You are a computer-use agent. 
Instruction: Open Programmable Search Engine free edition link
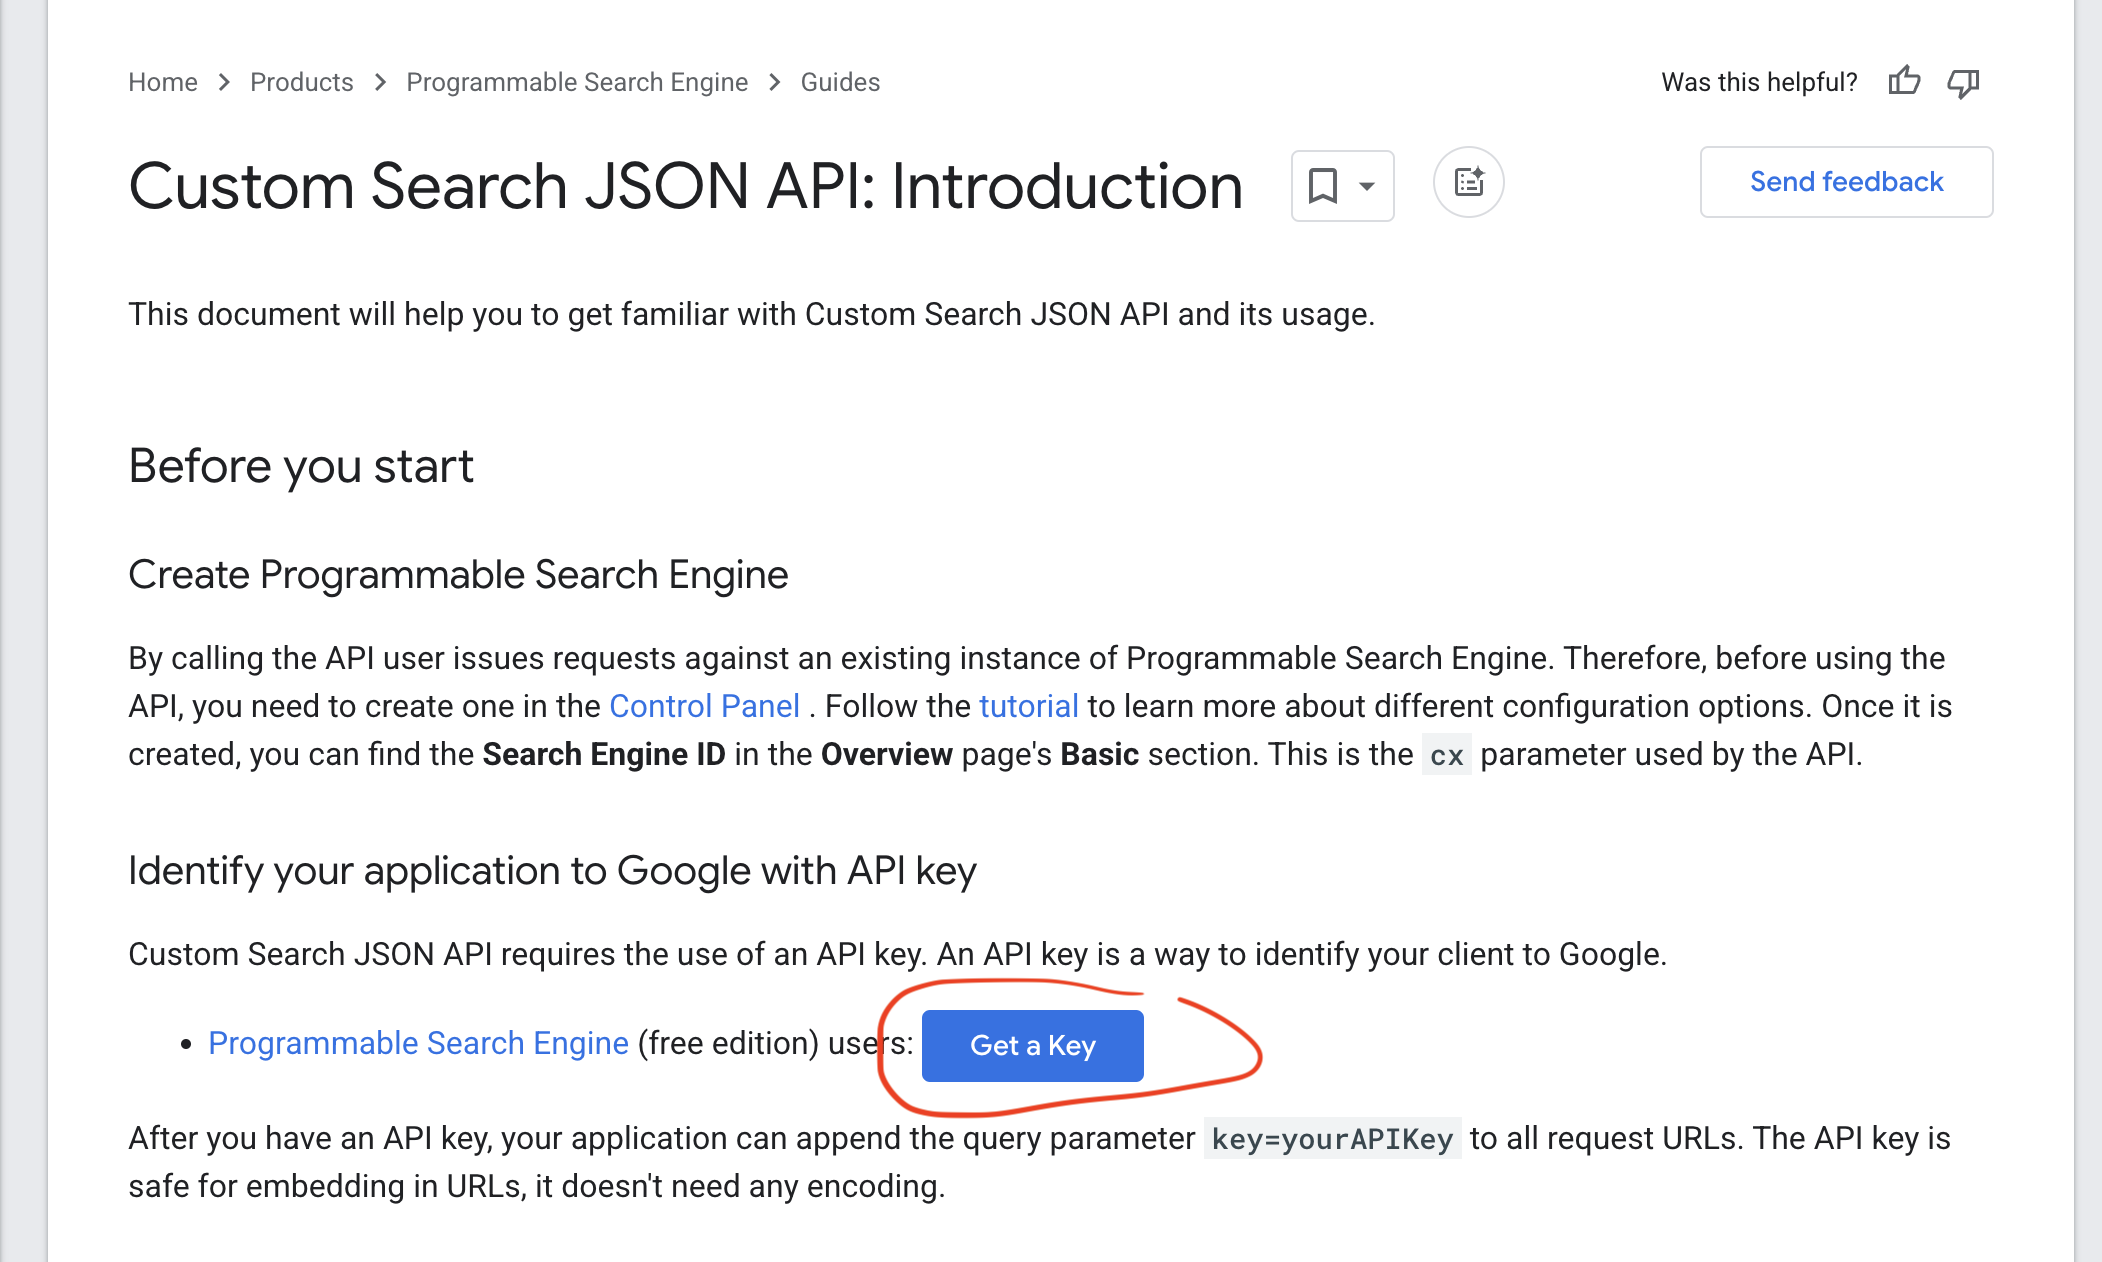point(418,1043)
